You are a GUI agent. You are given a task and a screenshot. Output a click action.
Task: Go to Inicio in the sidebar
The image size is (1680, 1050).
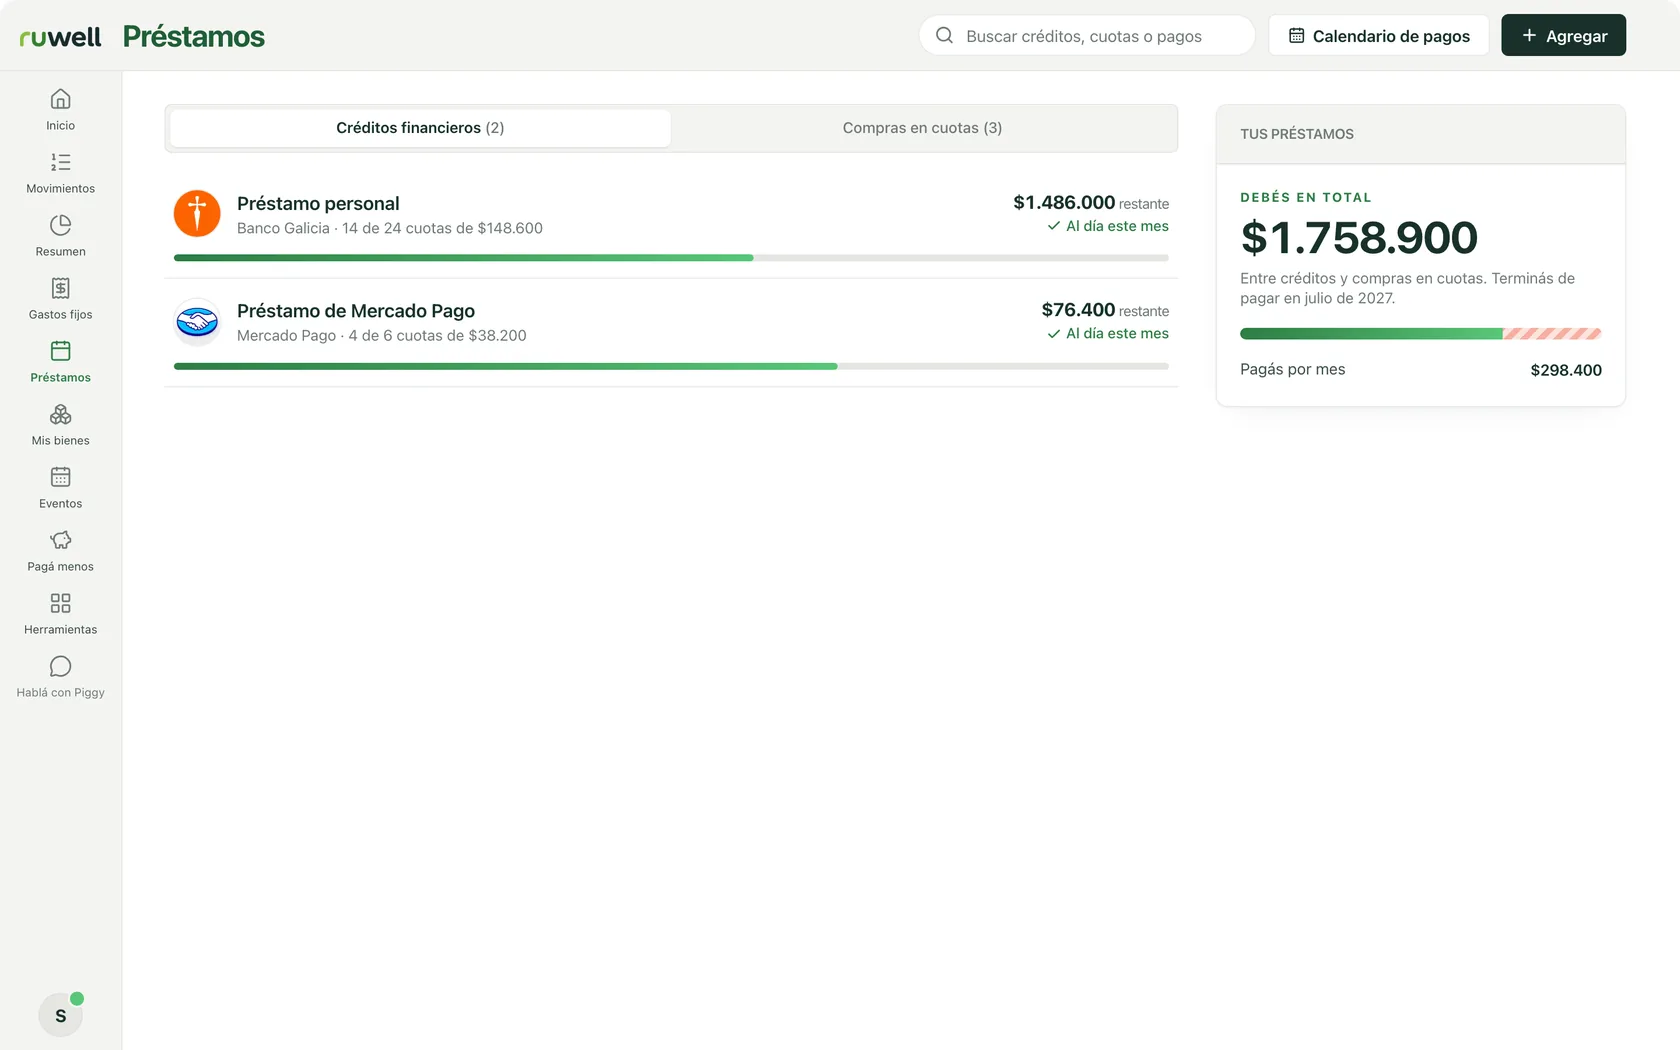[60, 110]
